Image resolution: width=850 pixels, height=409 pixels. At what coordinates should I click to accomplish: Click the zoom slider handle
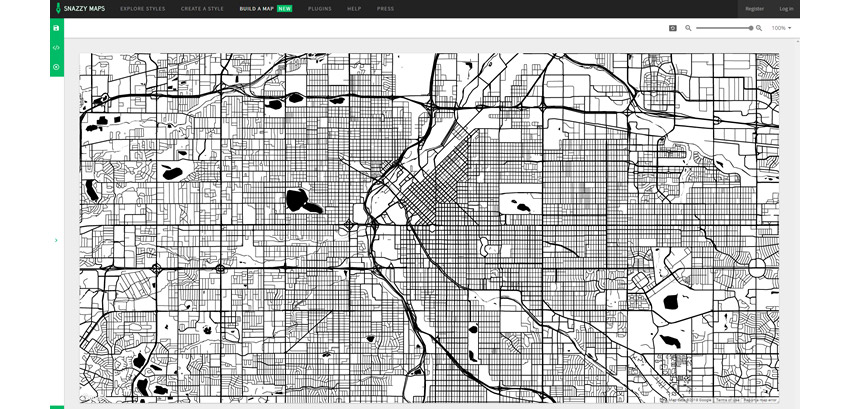coord(751,28)
